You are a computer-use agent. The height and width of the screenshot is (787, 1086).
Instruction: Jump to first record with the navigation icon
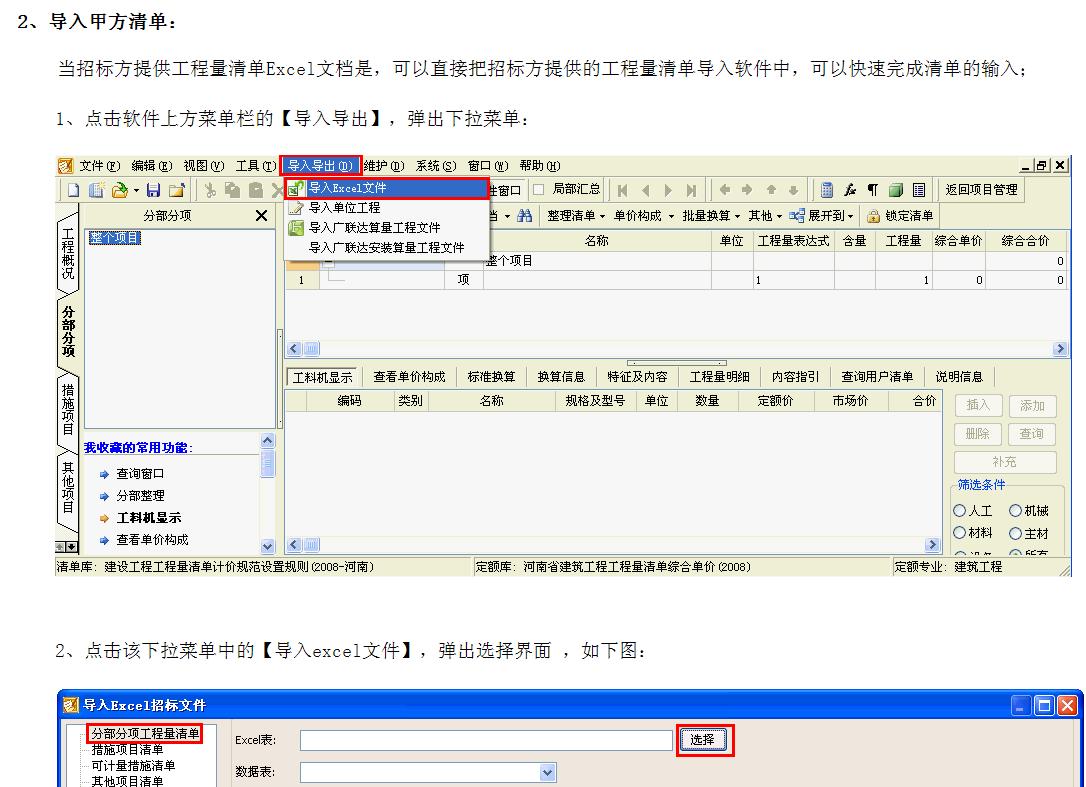point(623,190)
